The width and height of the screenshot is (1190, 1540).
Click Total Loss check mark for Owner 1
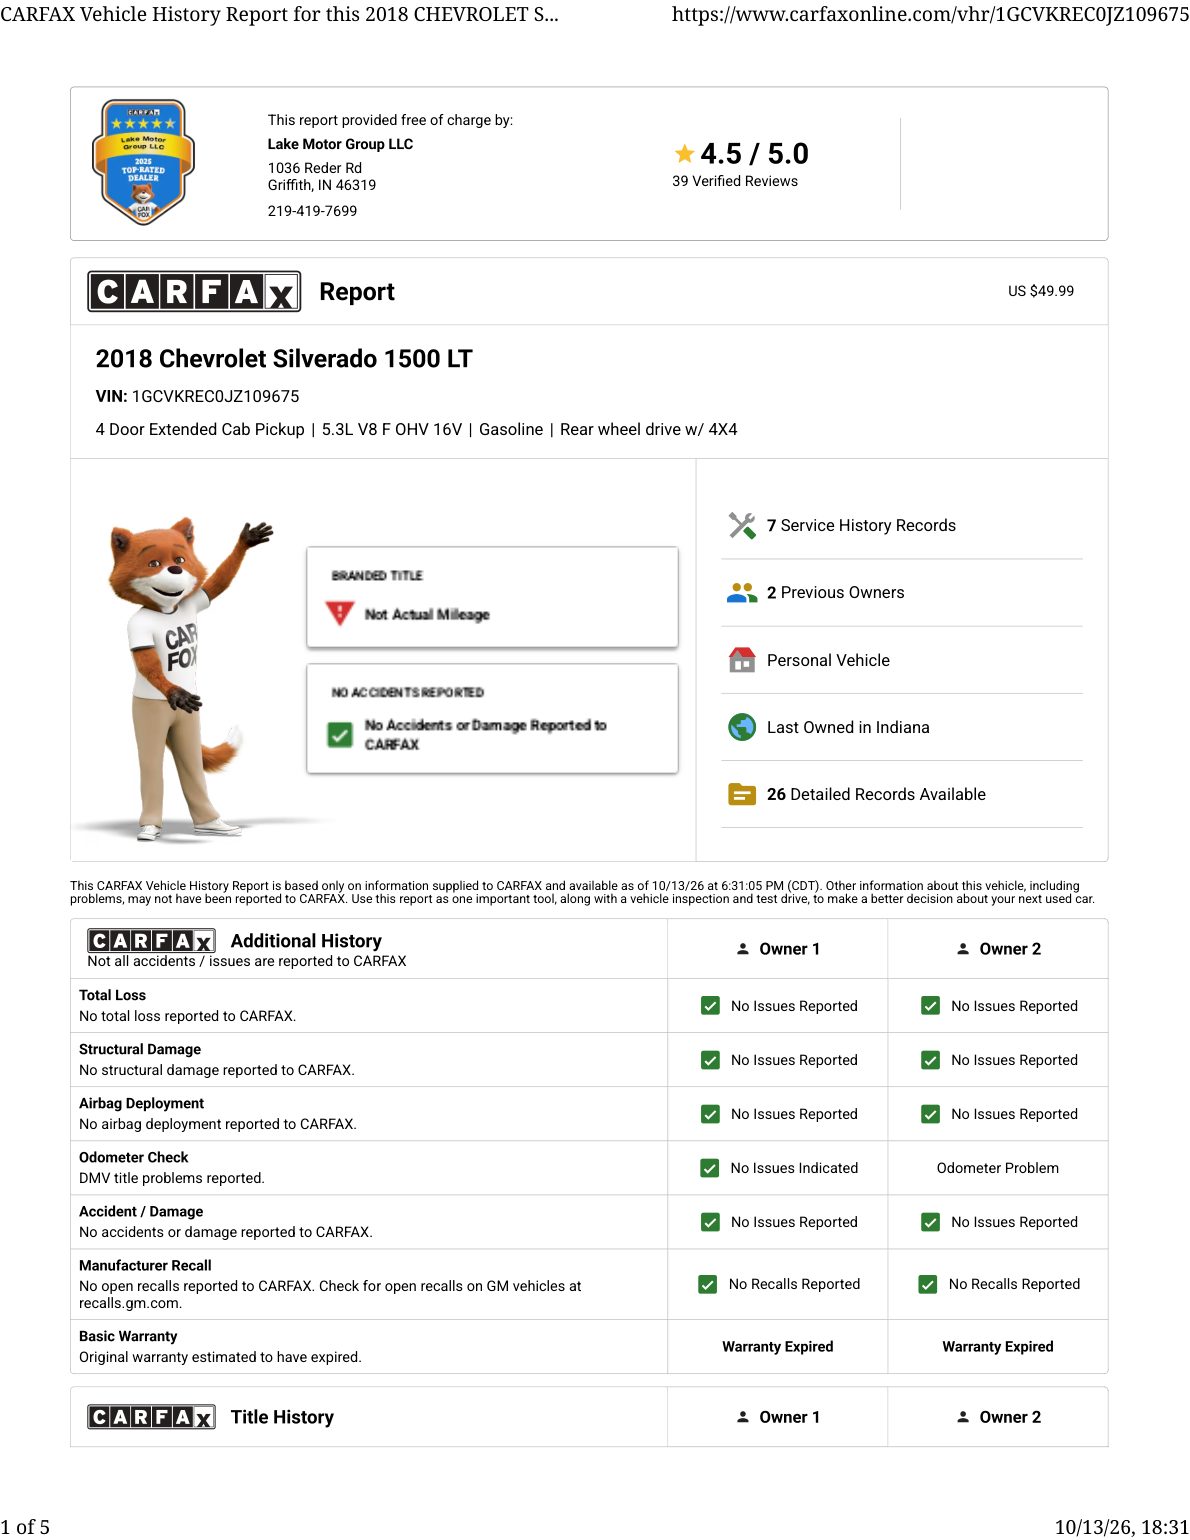click(710, 1006)
